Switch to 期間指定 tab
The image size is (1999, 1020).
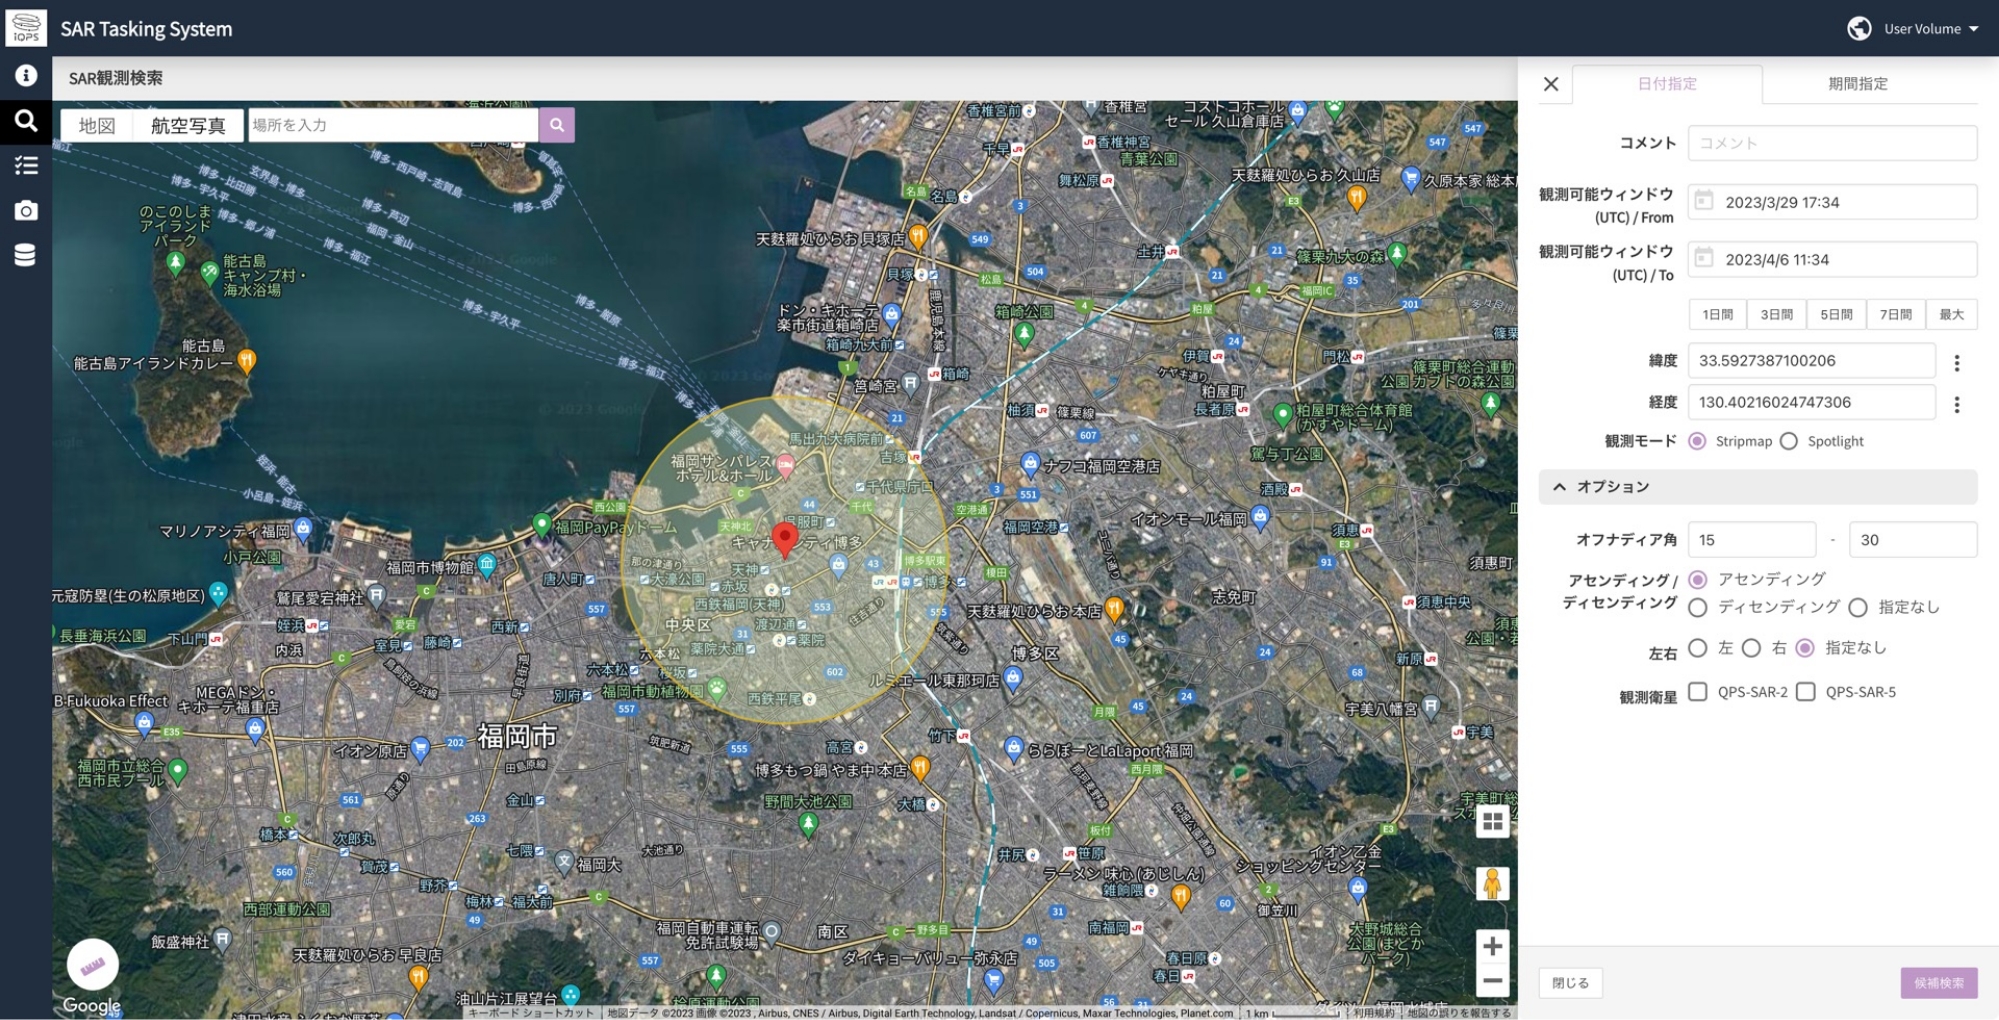pos(1858,84)
